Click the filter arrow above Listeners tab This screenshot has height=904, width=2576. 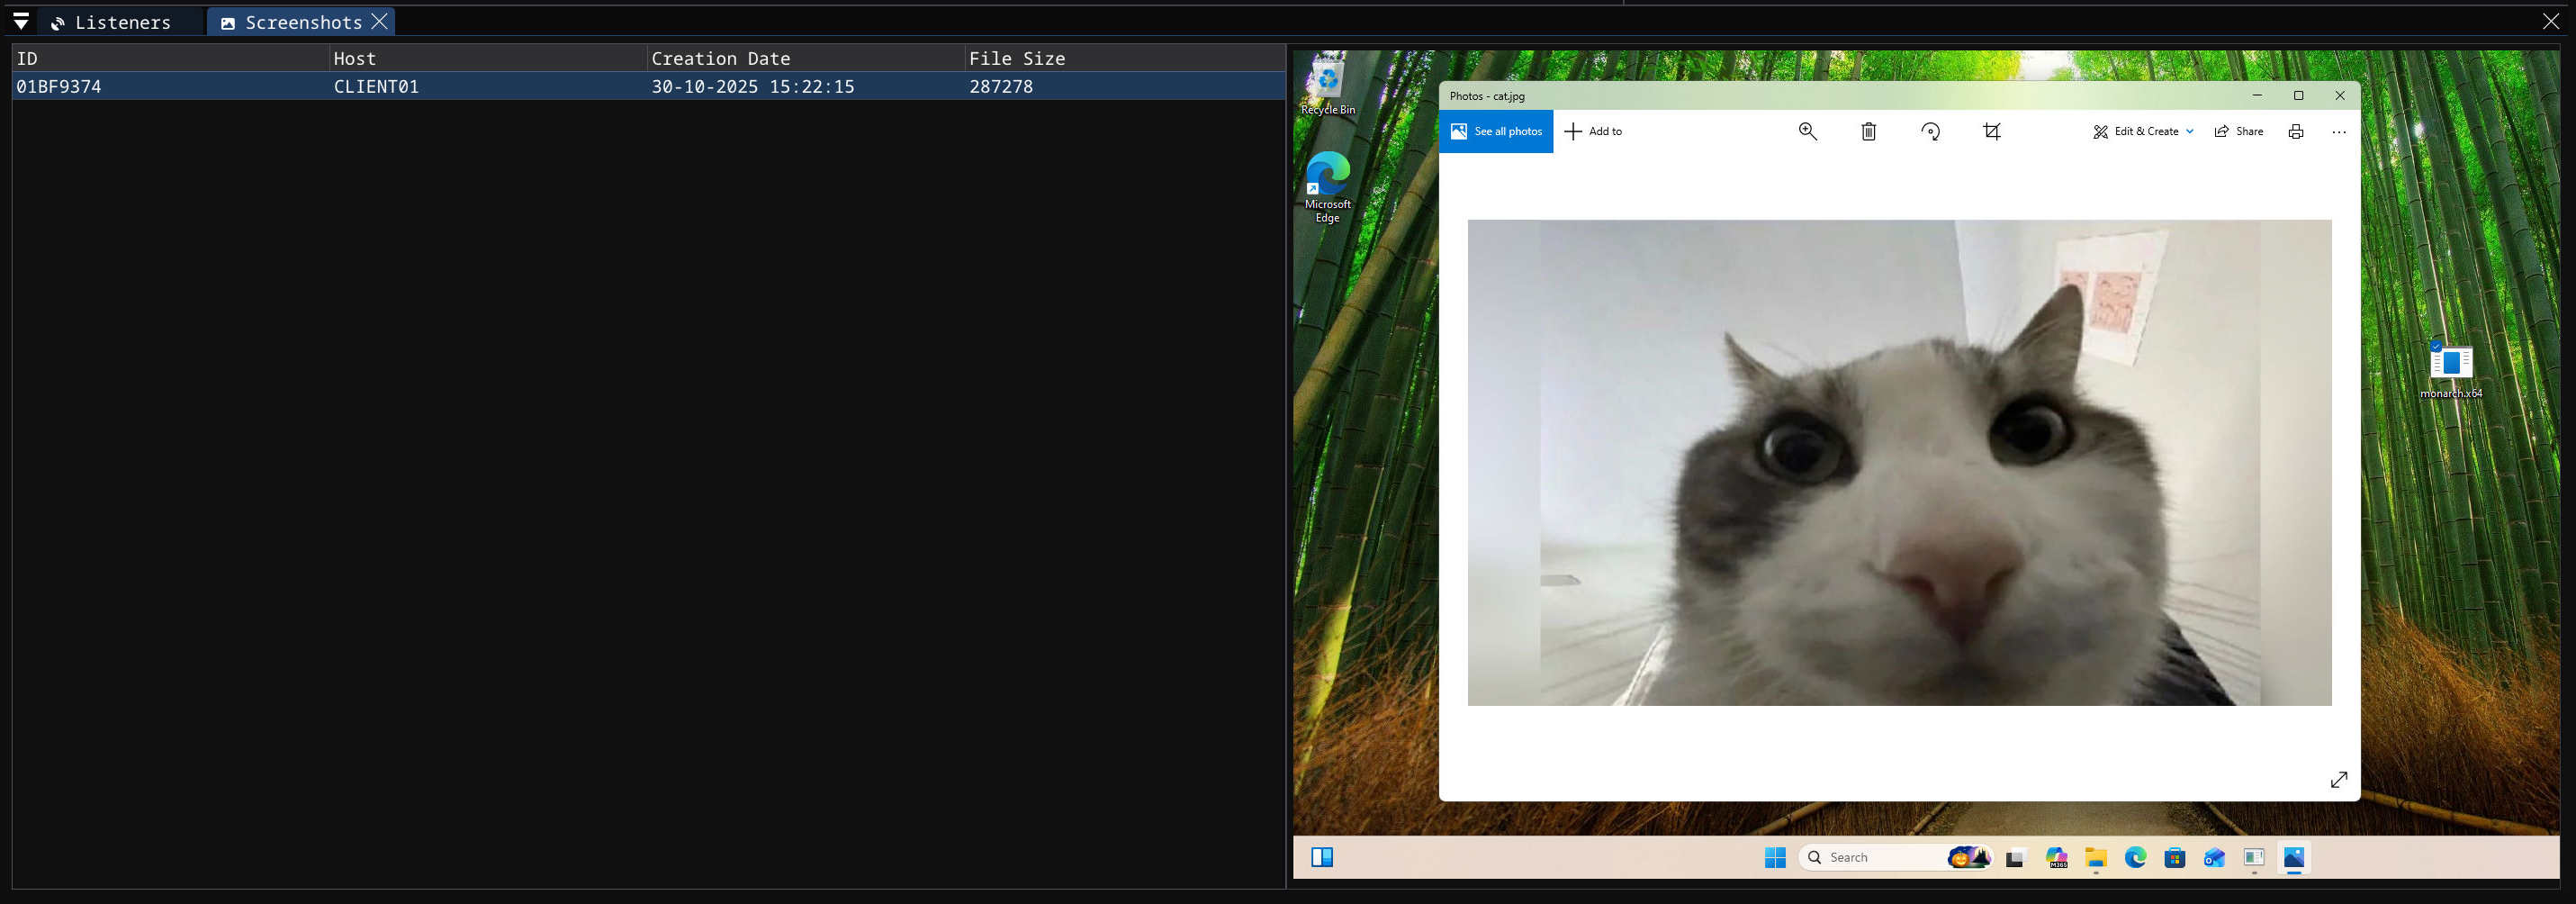(20, 21)
